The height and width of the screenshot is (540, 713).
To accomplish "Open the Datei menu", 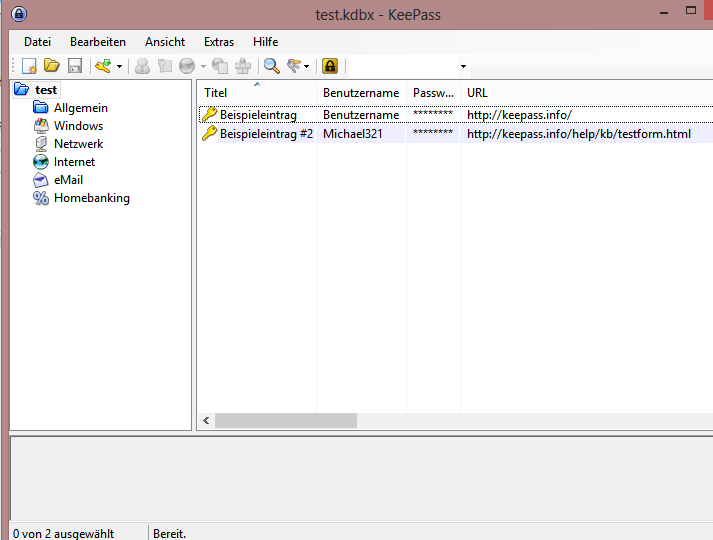I will 37,42.
